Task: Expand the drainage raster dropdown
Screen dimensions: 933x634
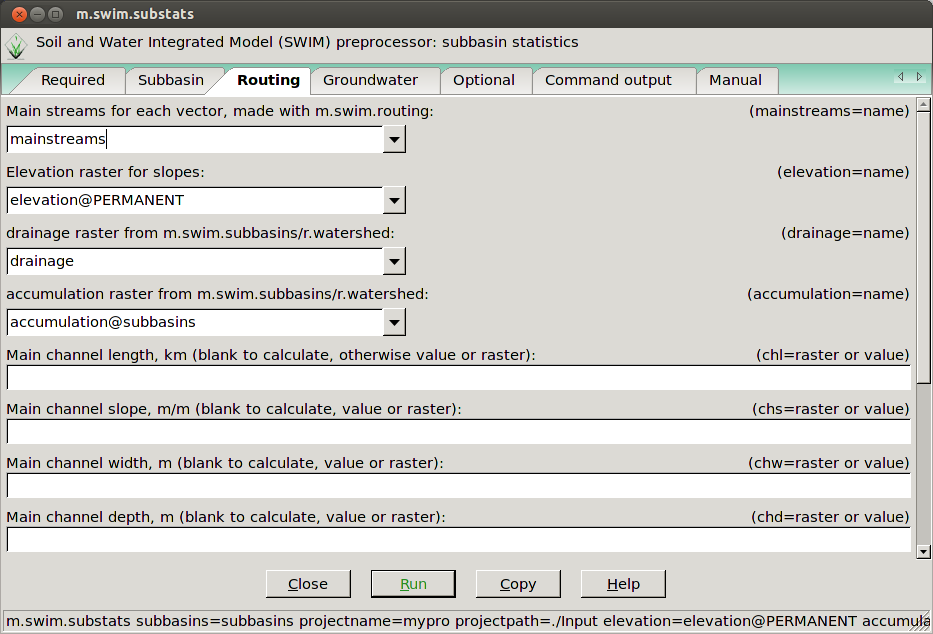Action: point(394,262)
